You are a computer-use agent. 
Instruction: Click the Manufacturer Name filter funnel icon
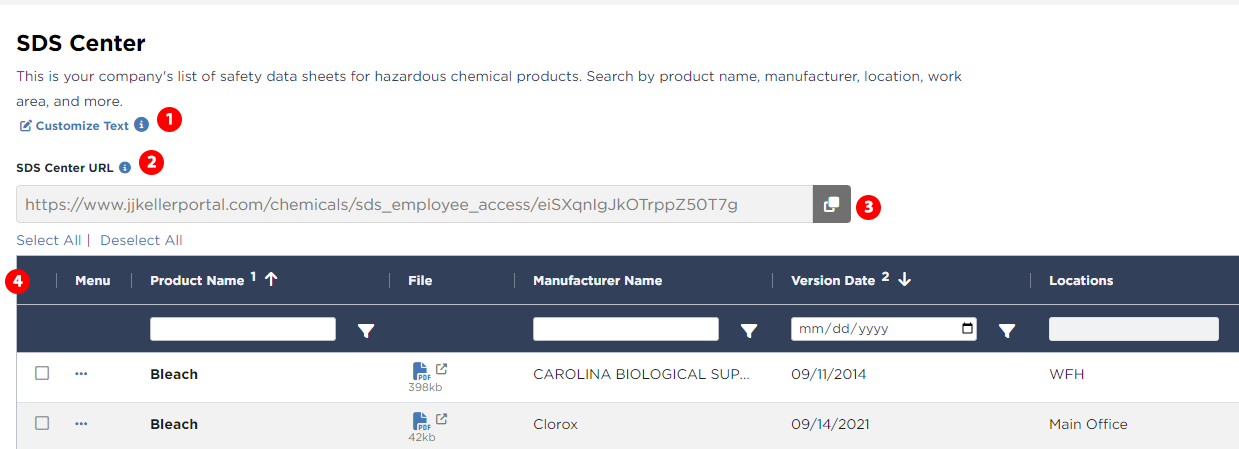(x=748, y=330)
